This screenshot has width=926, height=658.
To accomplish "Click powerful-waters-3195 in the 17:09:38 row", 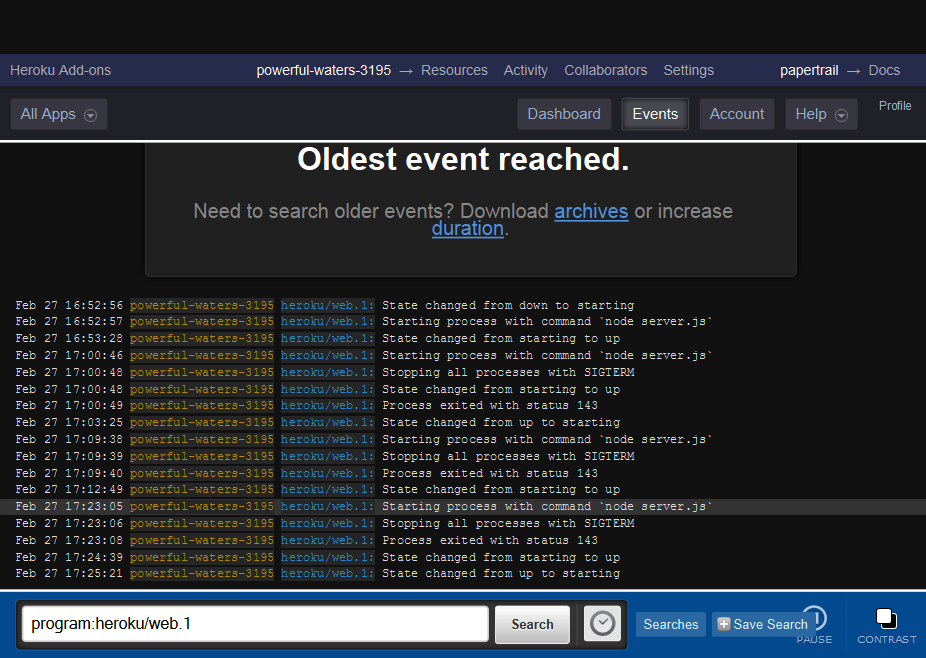I will tap(202, 440).
